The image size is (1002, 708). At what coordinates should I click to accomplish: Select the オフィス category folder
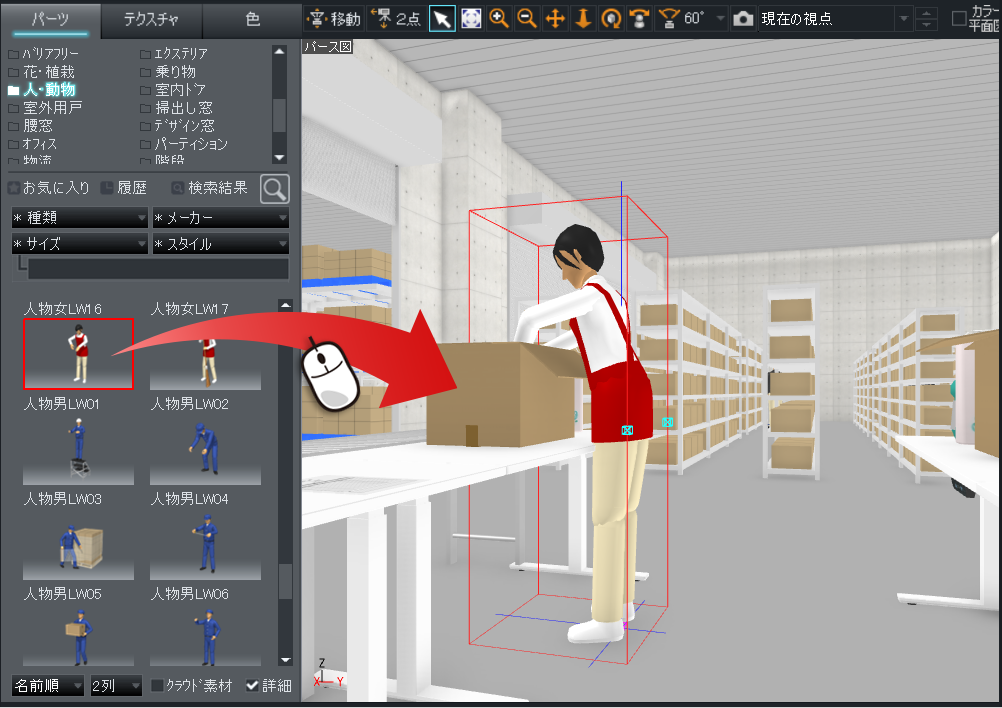pyautogui.click(x=39, y=144)
